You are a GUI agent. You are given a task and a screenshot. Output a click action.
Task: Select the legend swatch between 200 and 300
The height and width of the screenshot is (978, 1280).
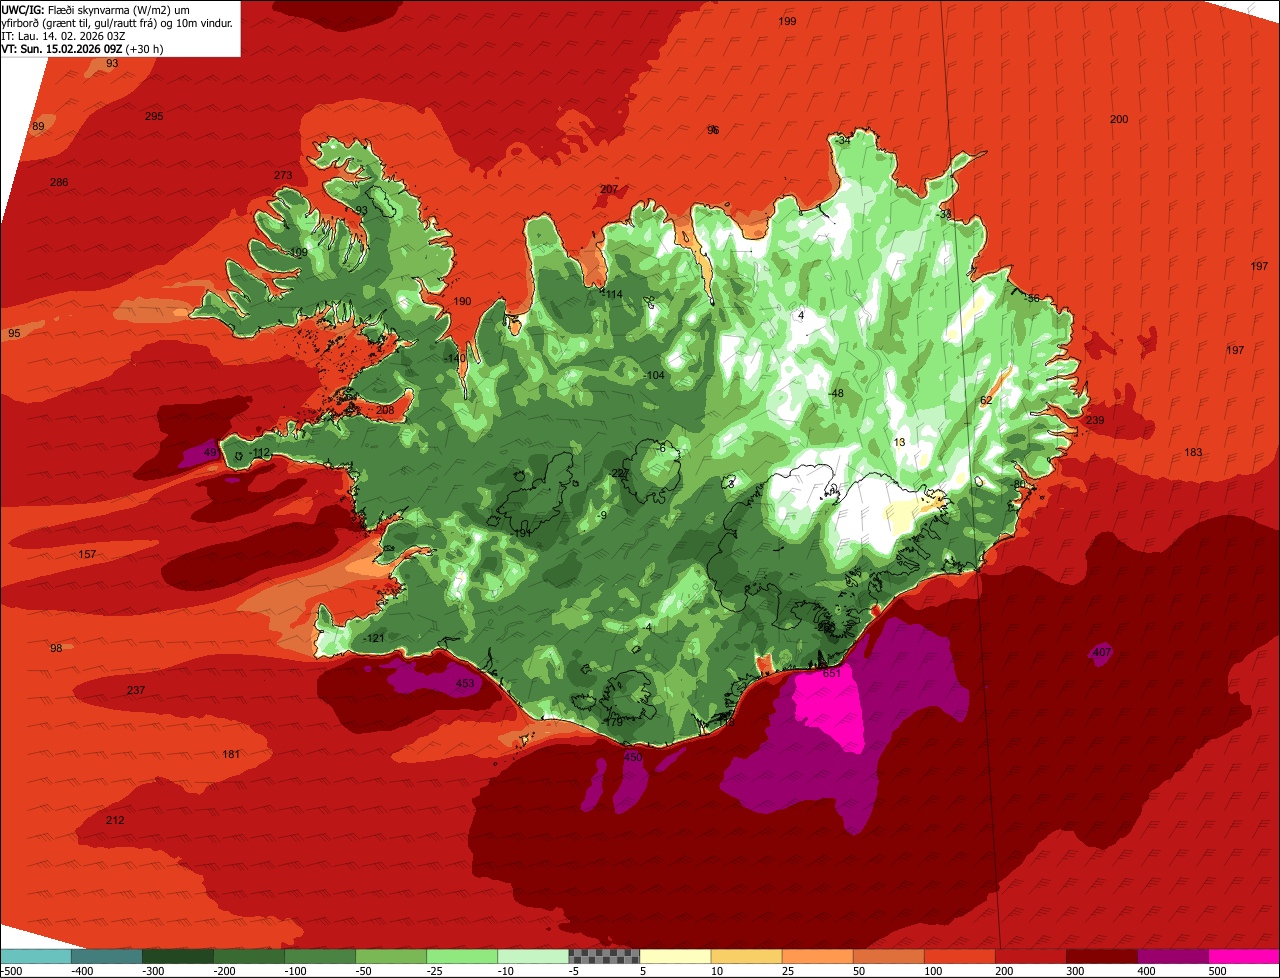pyautogui.click(x=1031, y=956)
